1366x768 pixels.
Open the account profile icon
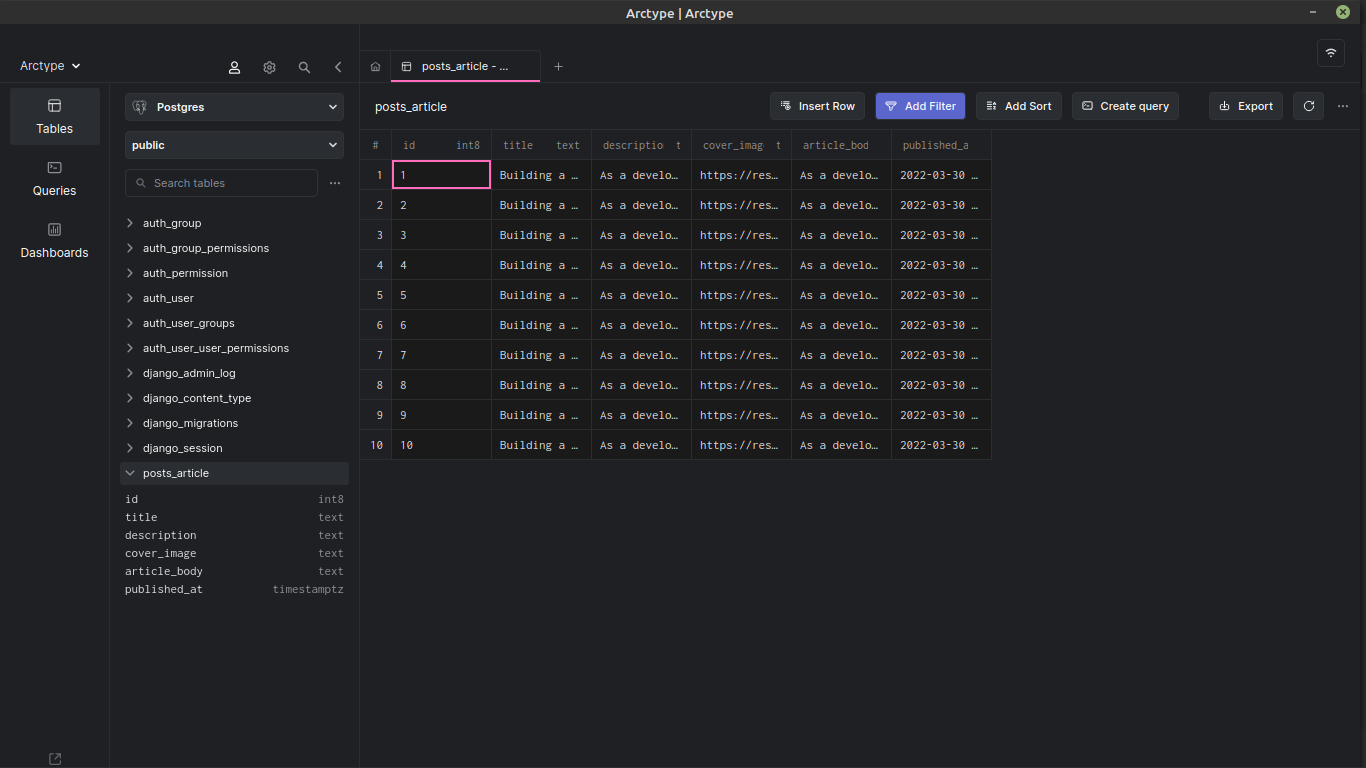pos(234,67)
